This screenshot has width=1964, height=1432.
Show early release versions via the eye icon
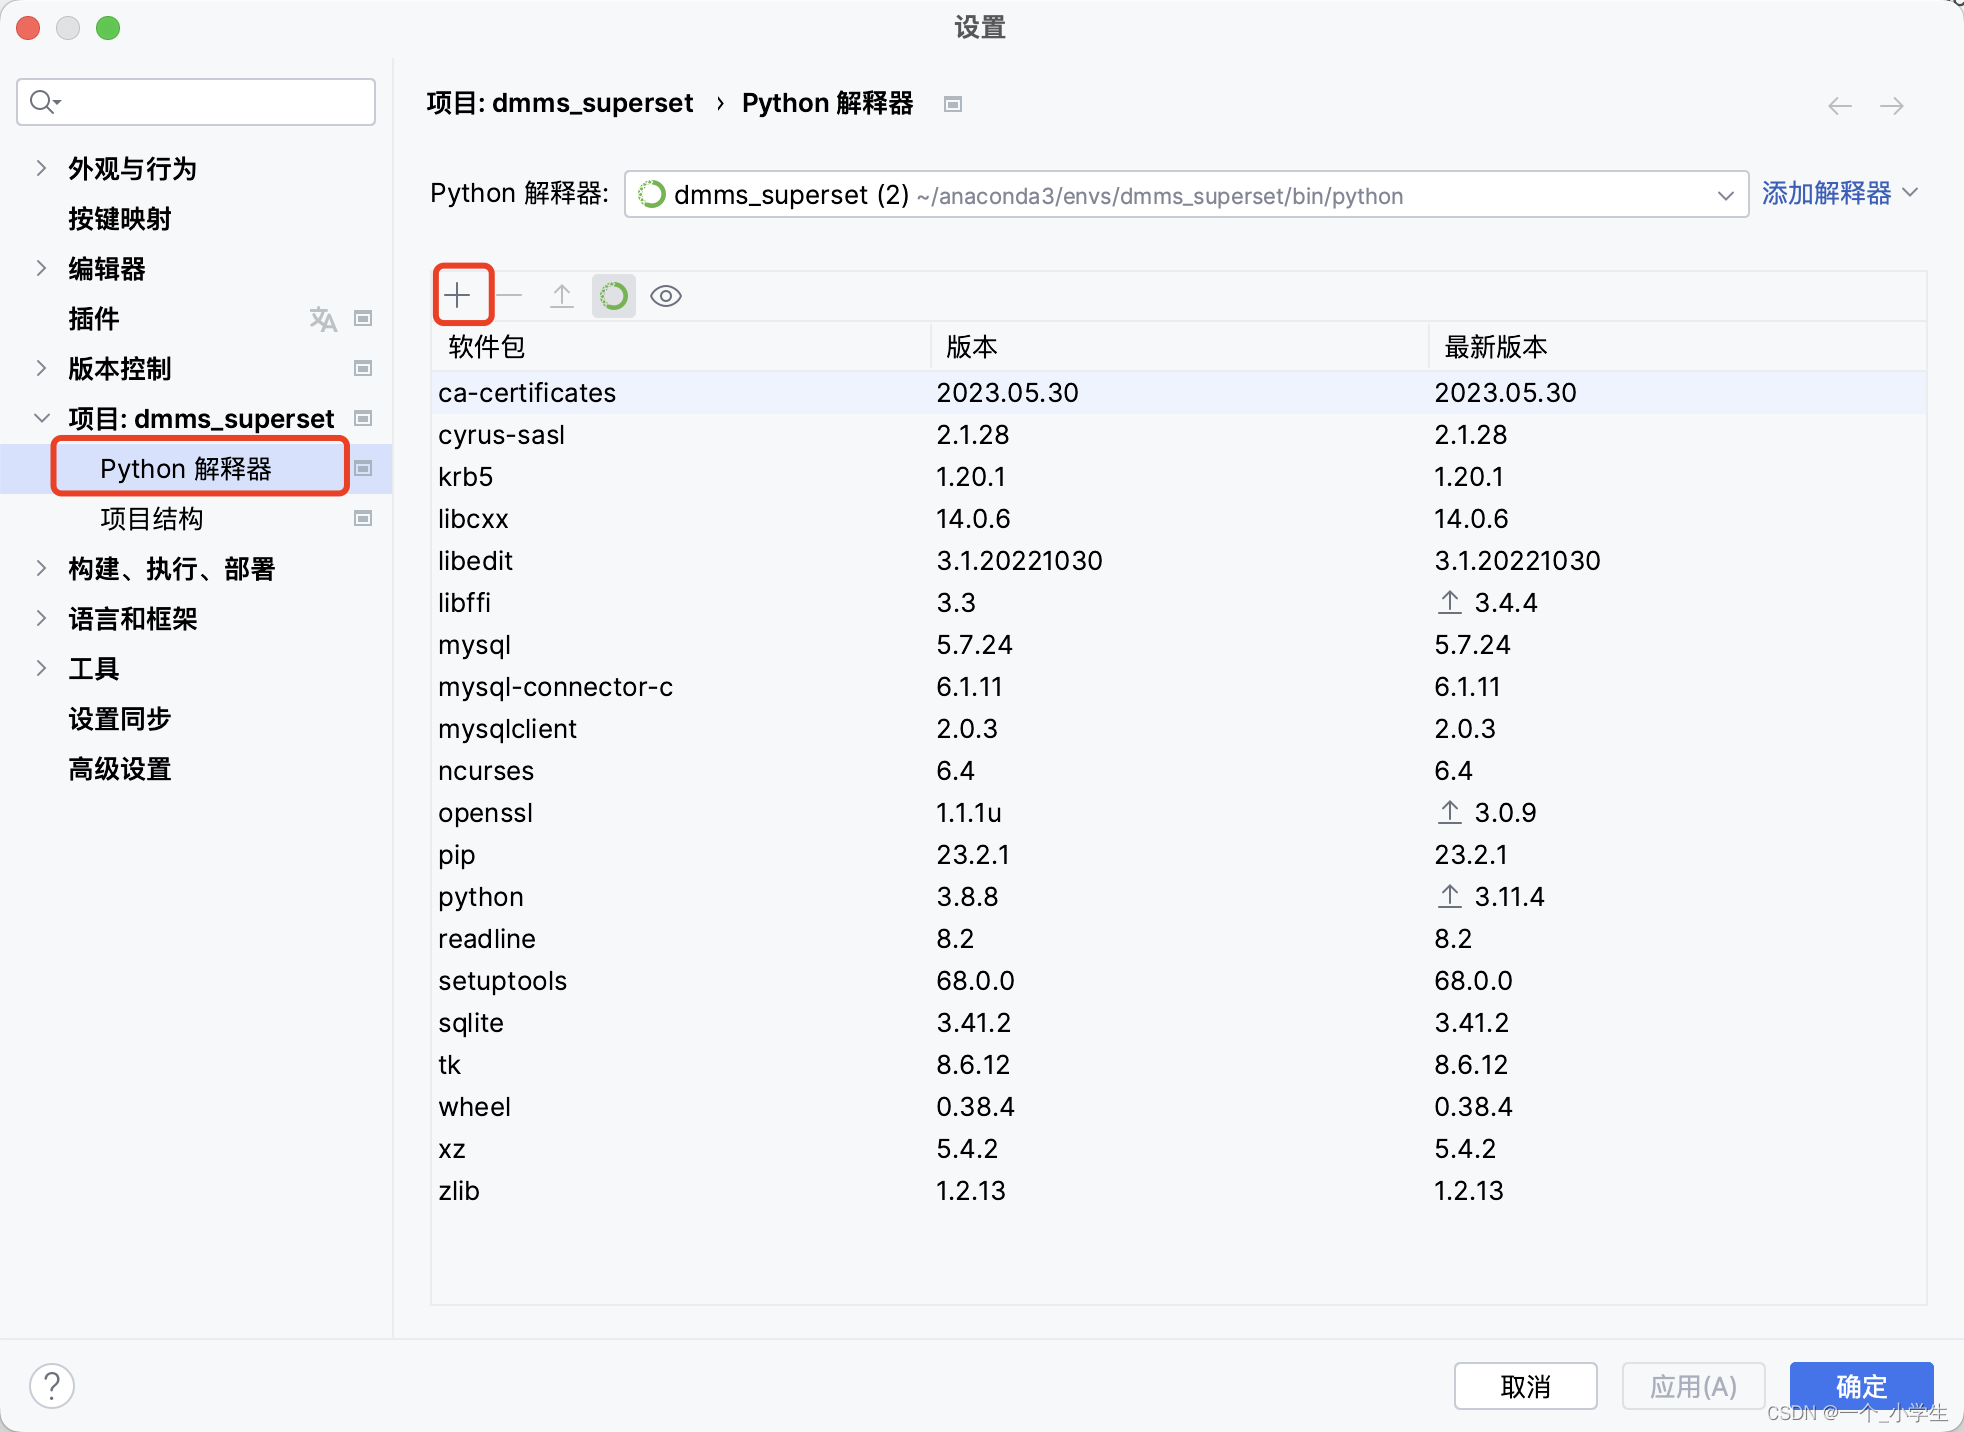point(665,296)
